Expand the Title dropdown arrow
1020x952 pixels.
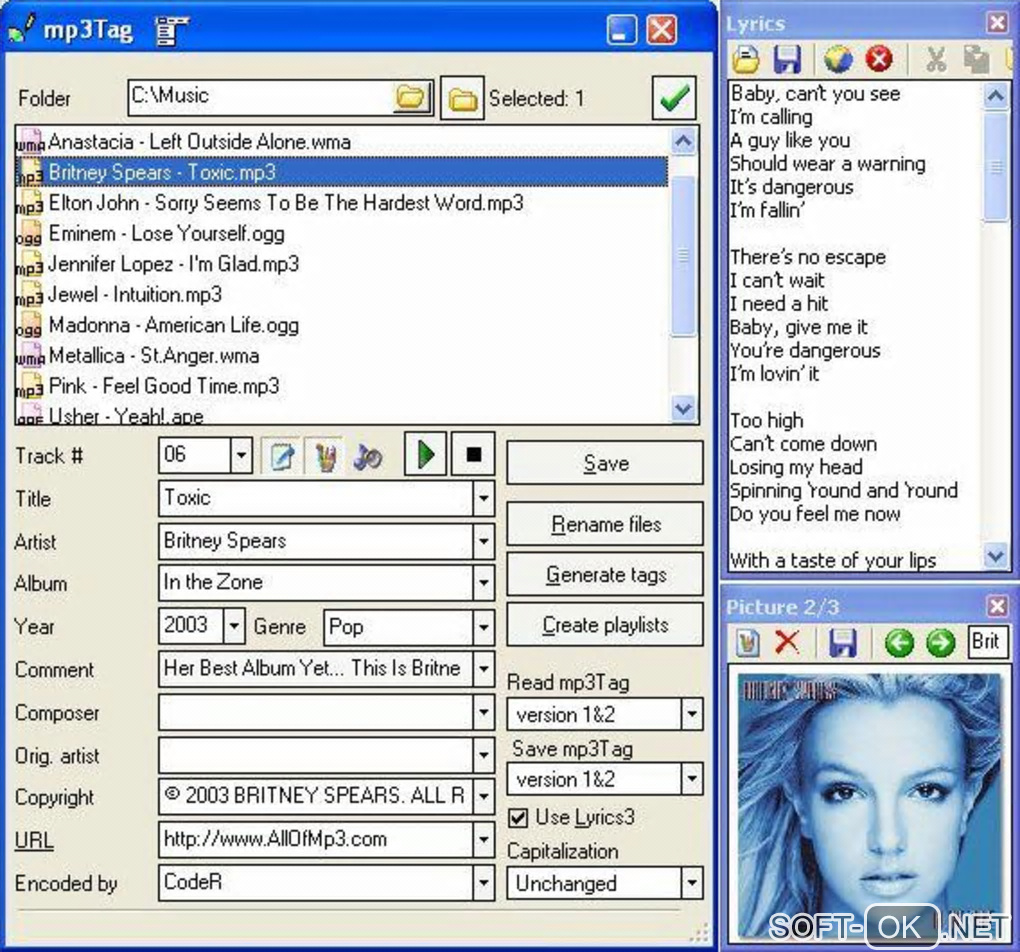483,498
